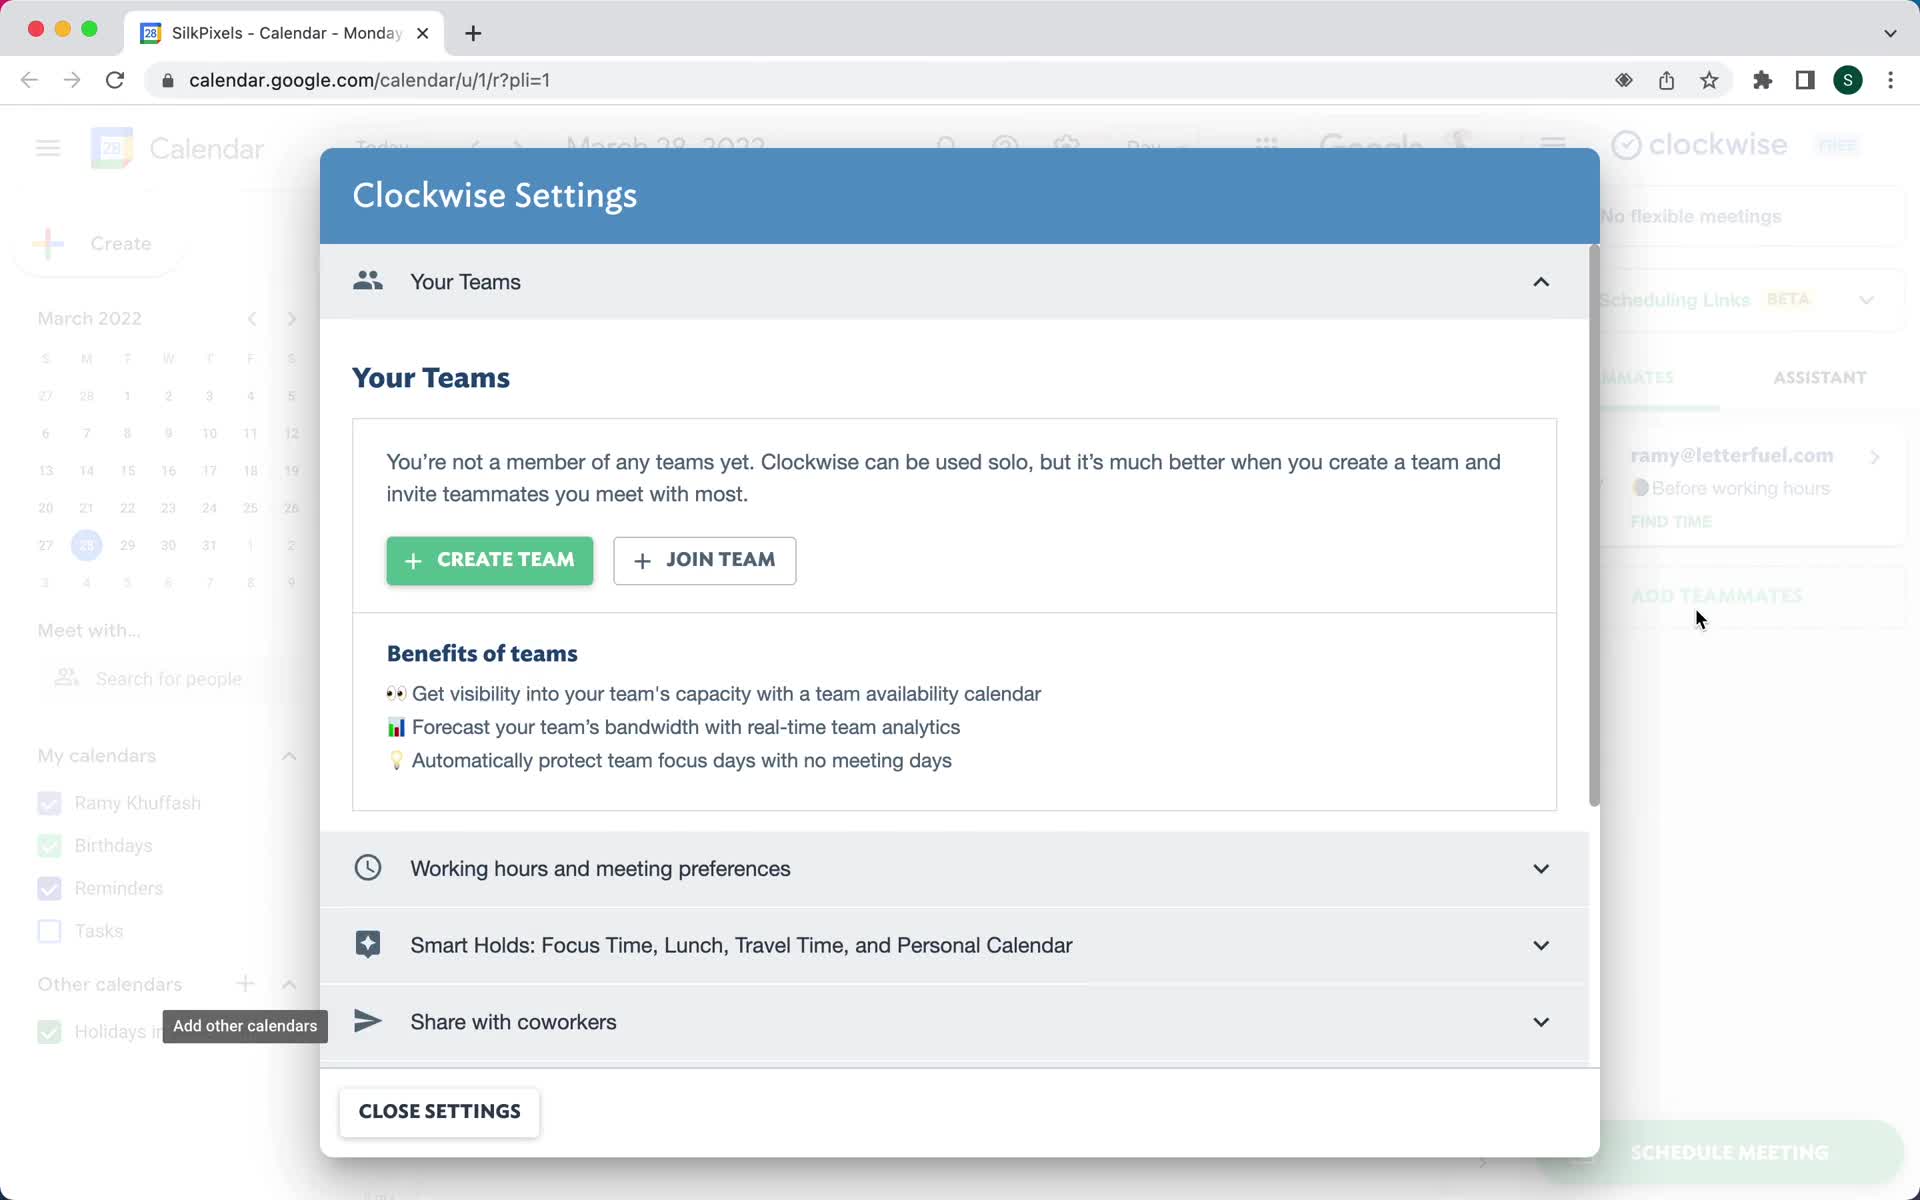Toggle the Ramy Khuffash calendar checkbox
Viewport: 1920px width, 1200px height.
49,803
